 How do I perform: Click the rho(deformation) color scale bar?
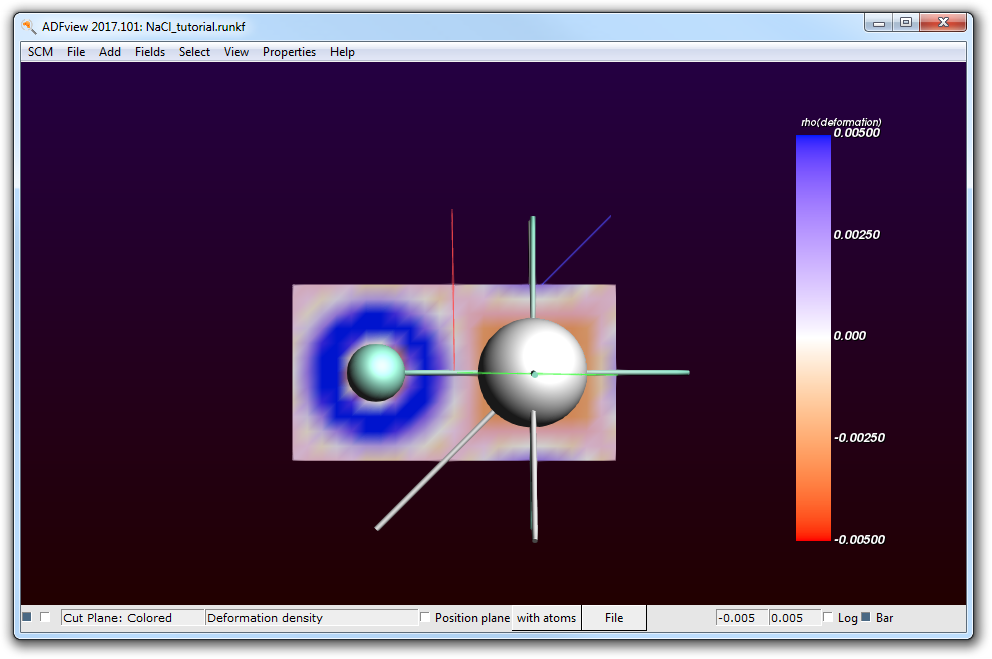[813, 338]
